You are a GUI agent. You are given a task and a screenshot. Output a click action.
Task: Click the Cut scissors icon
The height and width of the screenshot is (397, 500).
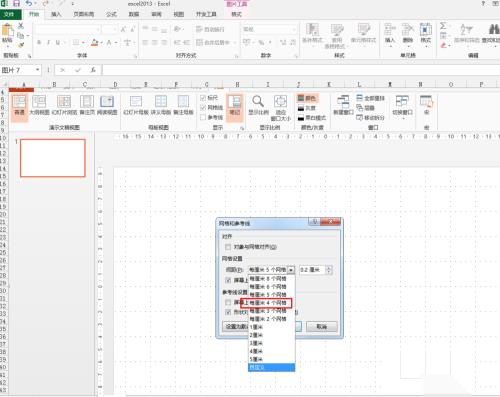point(21,26)
